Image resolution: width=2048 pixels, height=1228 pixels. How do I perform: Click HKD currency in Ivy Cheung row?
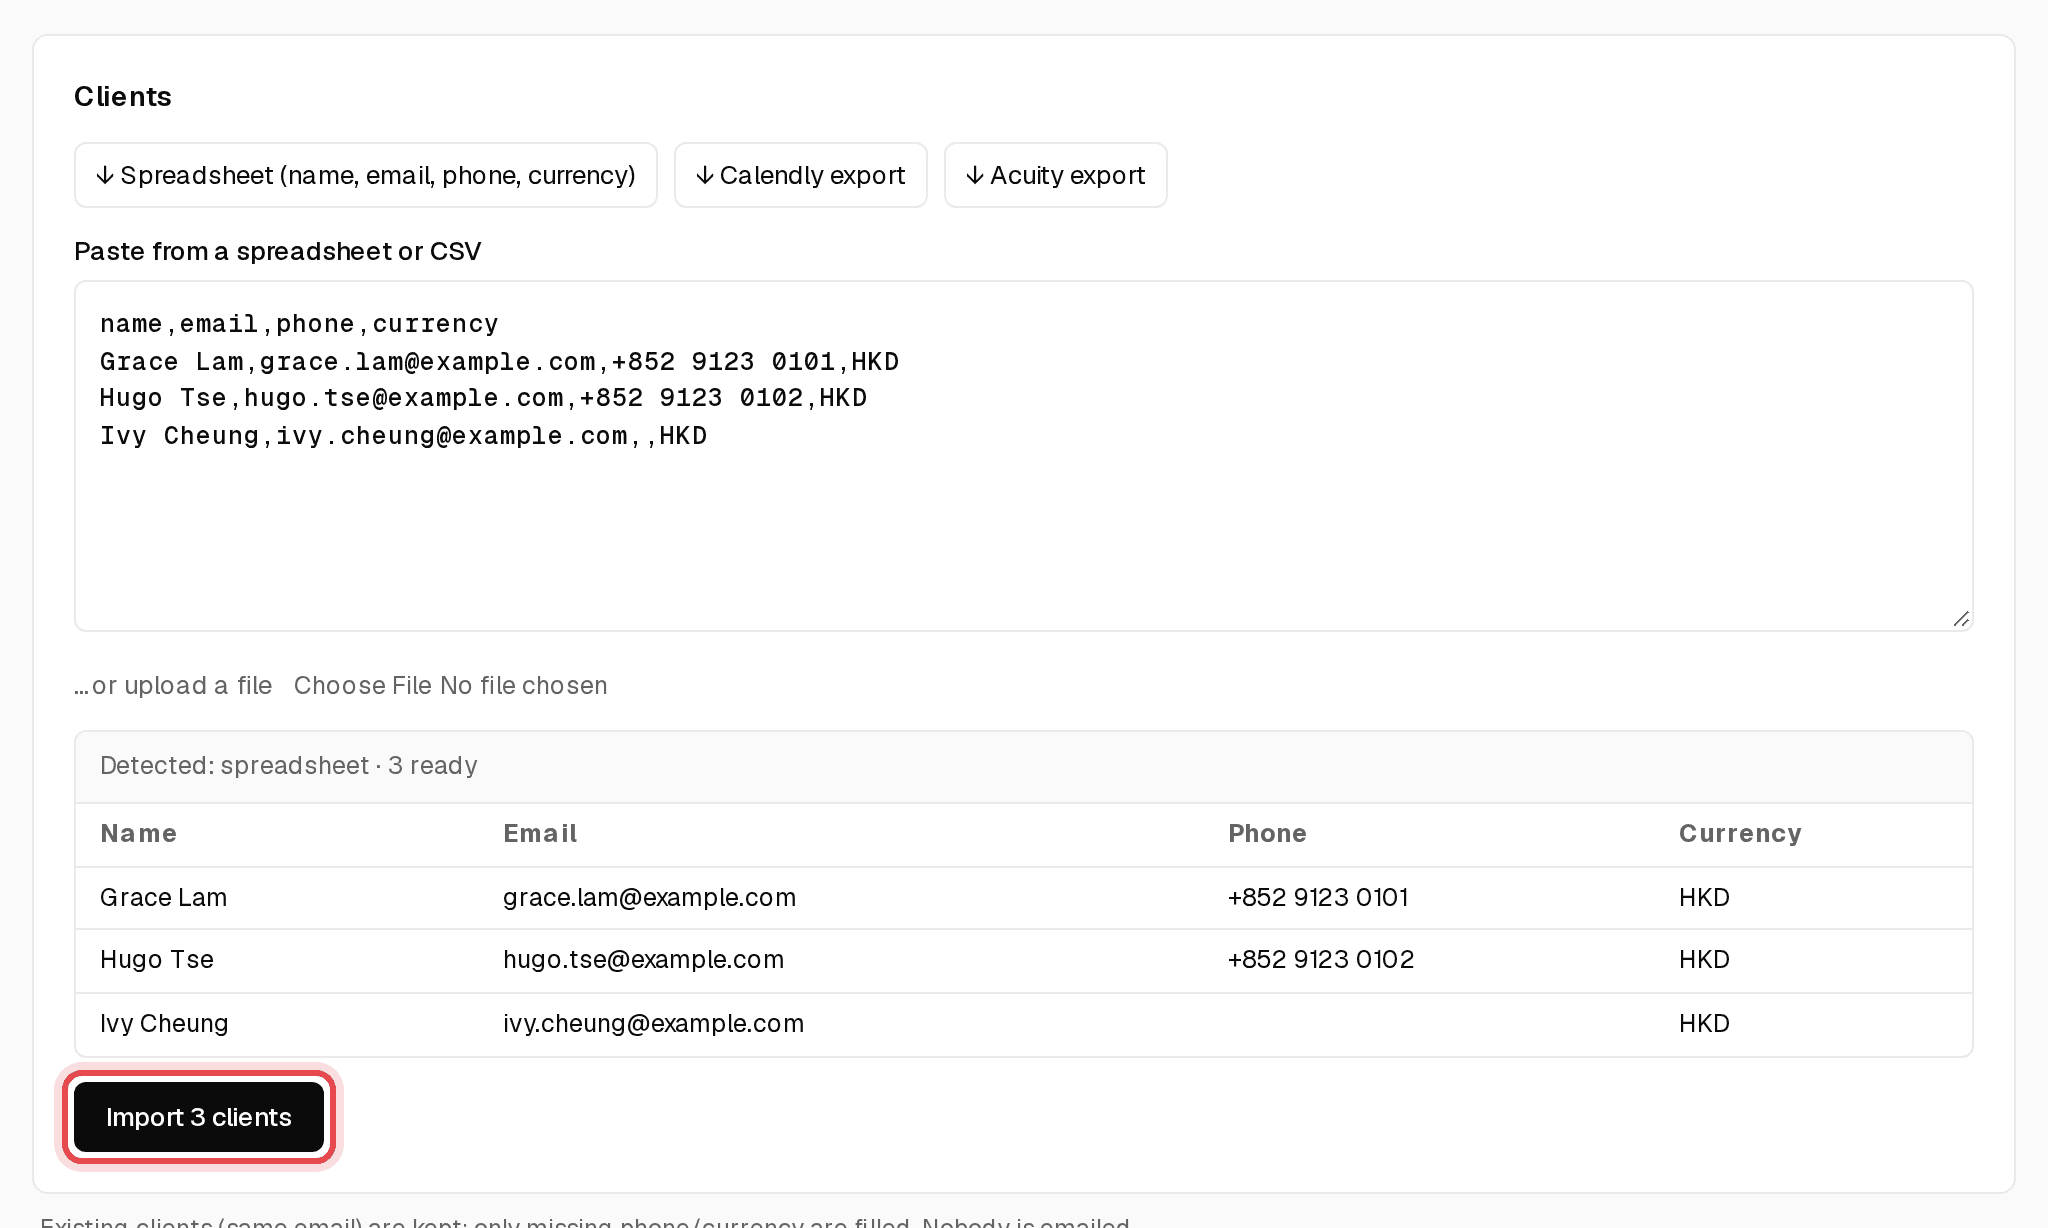coord(1704,1024)
